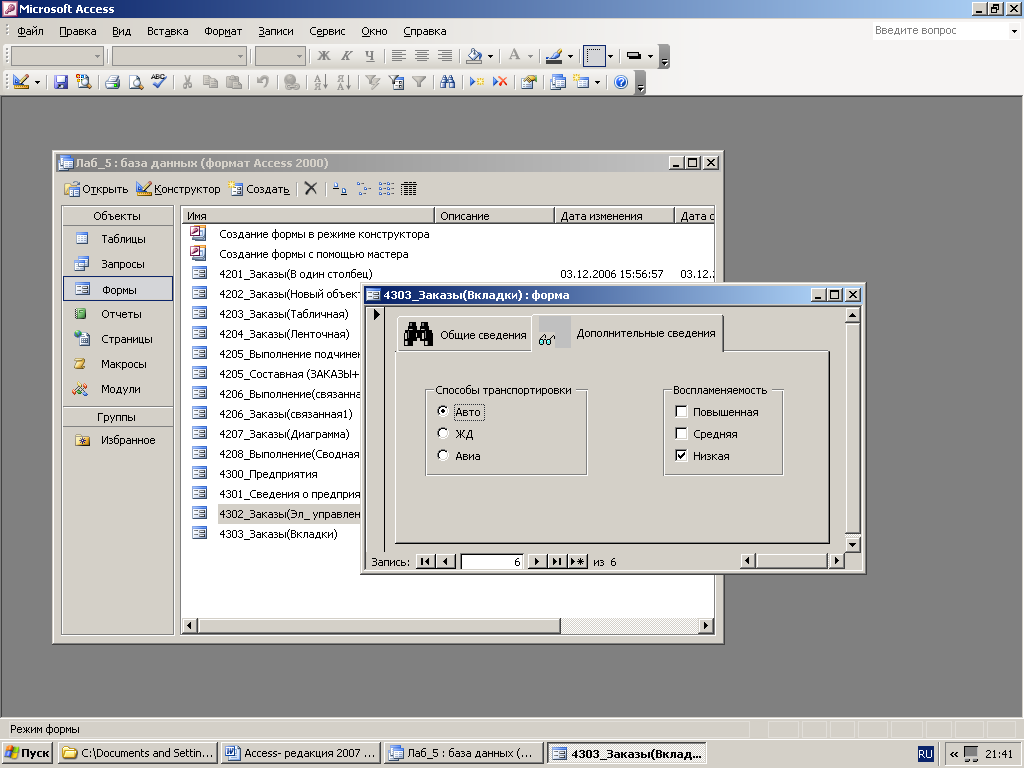The image size is (1024, 768).
Task: Click the Создать button
Action: [x=259, y=189]
